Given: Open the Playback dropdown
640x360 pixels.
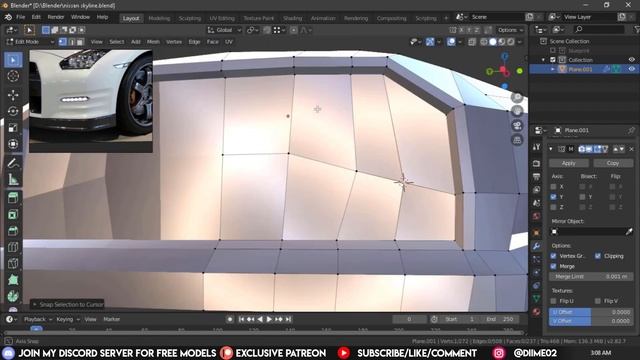Looking at the screenshot, I should click(38, 319).
